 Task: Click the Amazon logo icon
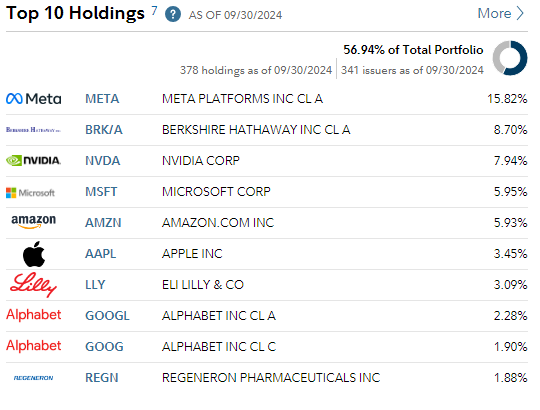click(x=33, y=222)
